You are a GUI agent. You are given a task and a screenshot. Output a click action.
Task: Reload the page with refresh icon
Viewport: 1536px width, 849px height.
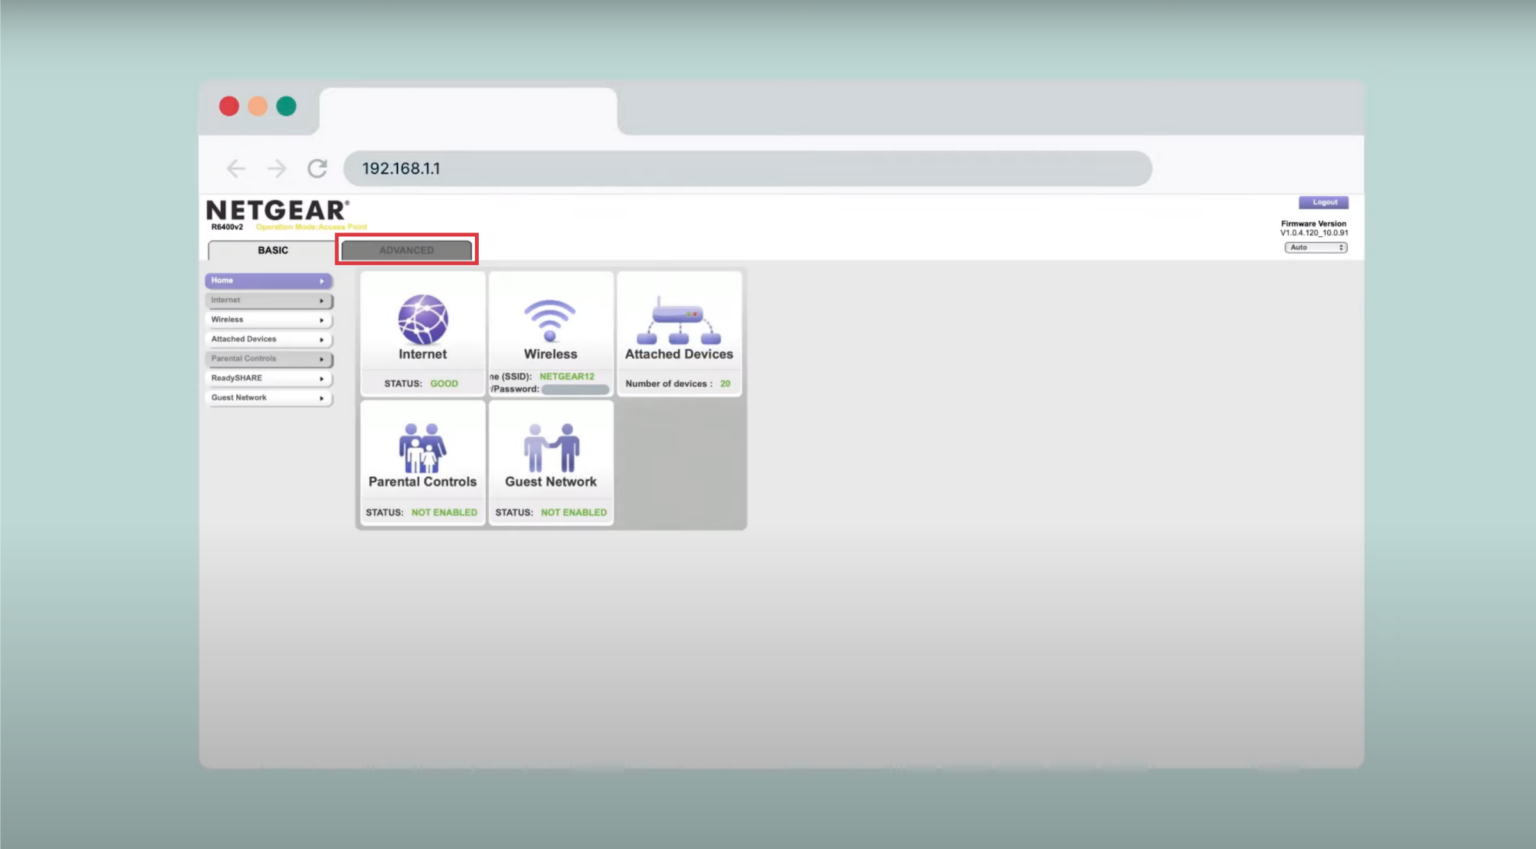tap(317, 168)
